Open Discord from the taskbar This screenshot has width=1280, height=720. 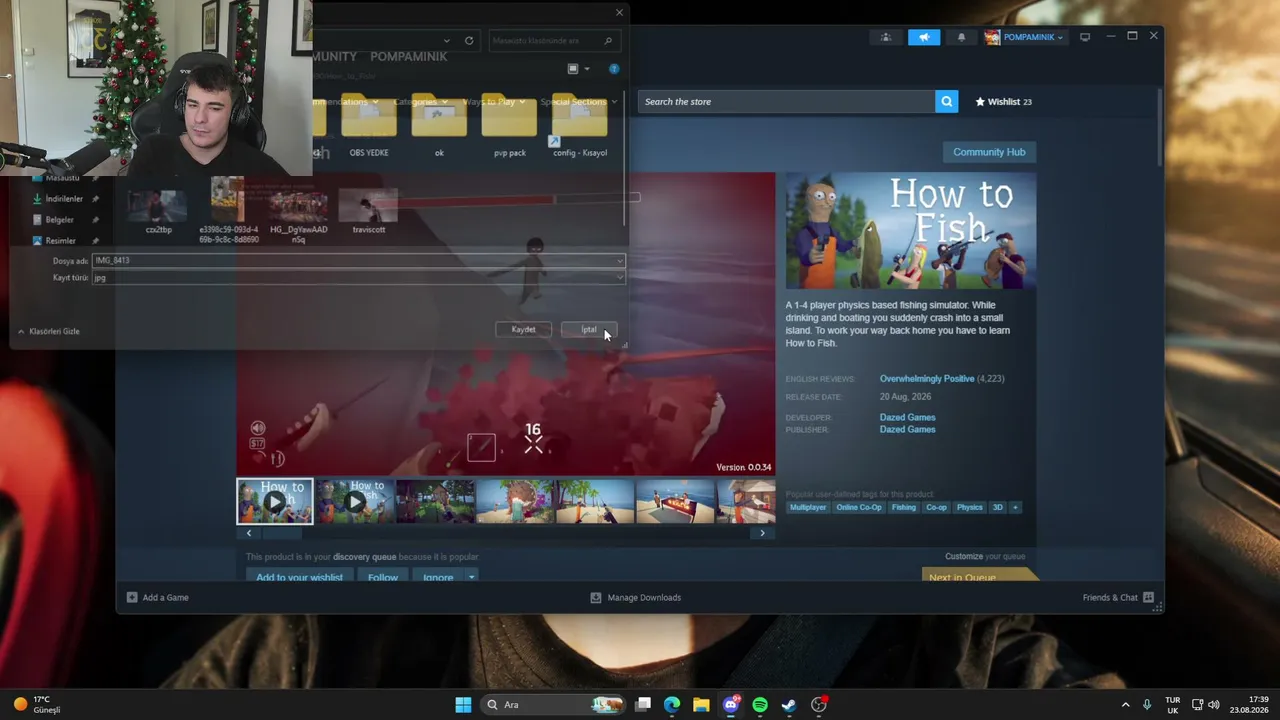click(x=731, y=705)
